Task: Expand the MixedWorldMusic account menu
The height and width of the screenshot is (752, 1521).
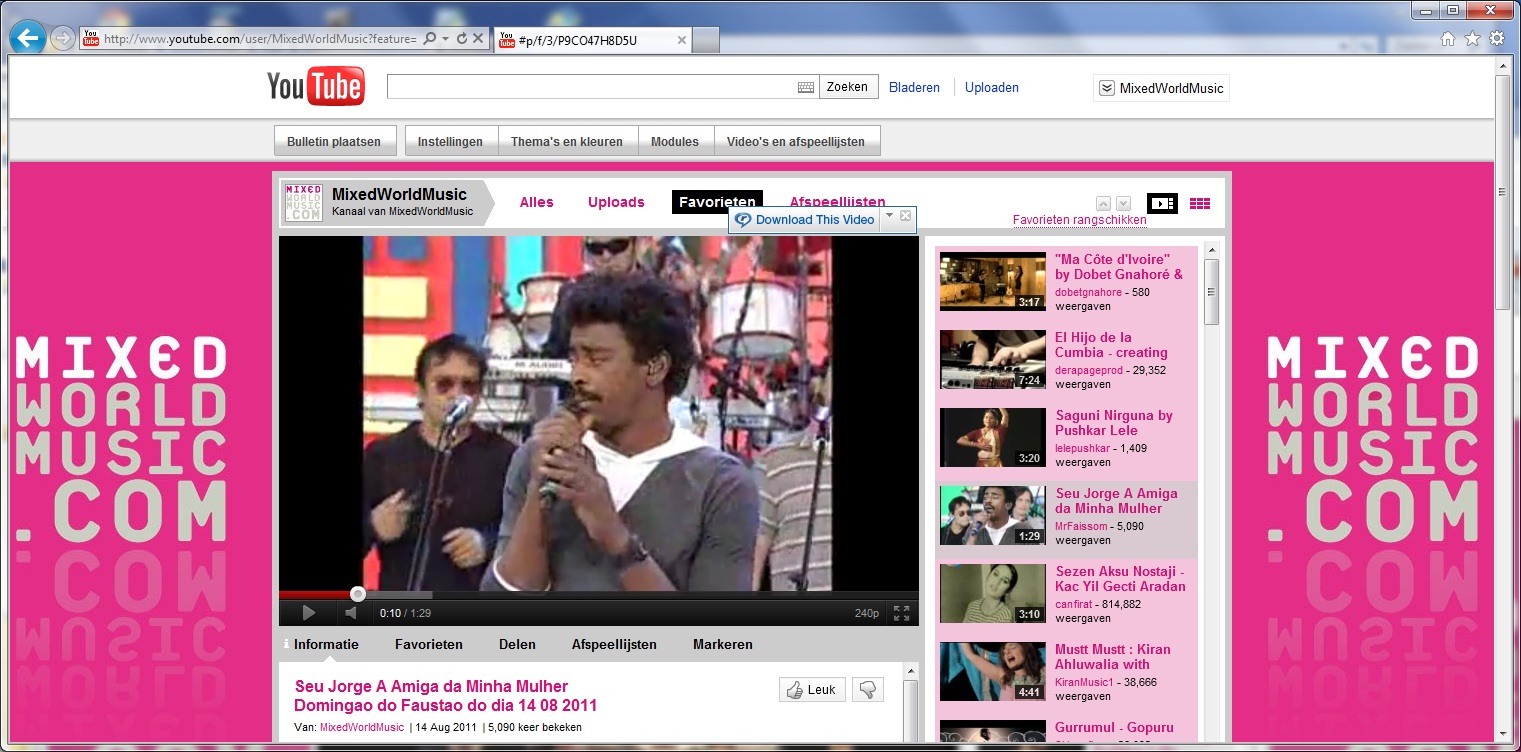Action: coord(1161,88)
